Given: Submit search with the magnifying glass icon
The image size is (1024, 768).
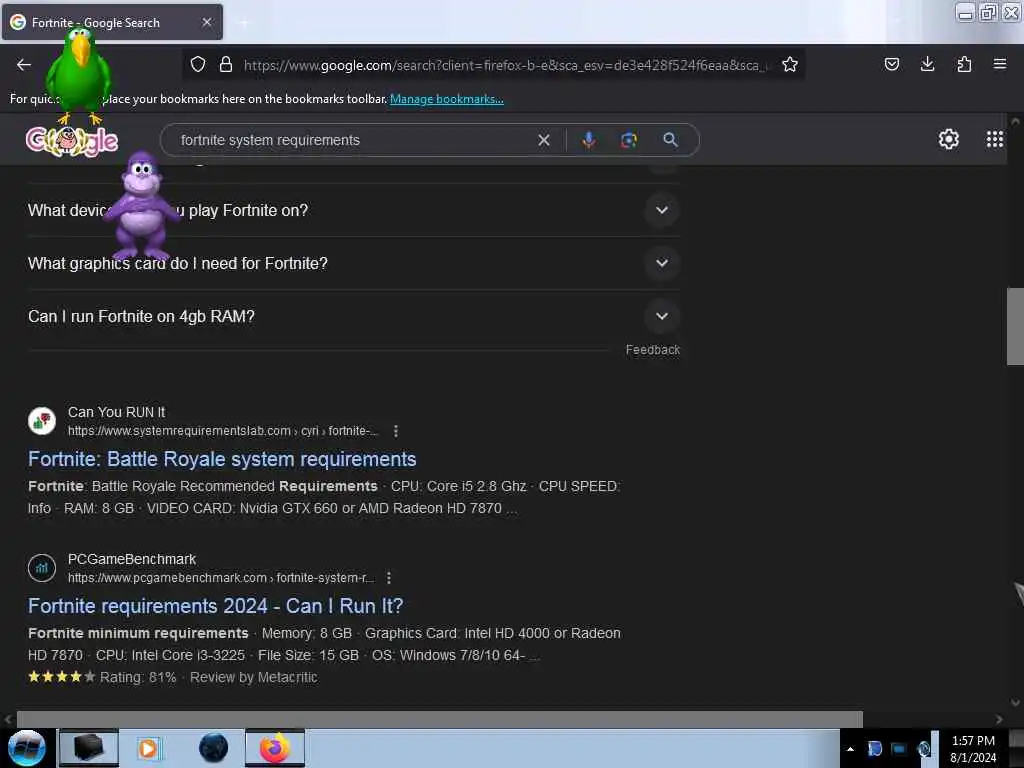Looking at the screenshot, I should tap(670, 140).
